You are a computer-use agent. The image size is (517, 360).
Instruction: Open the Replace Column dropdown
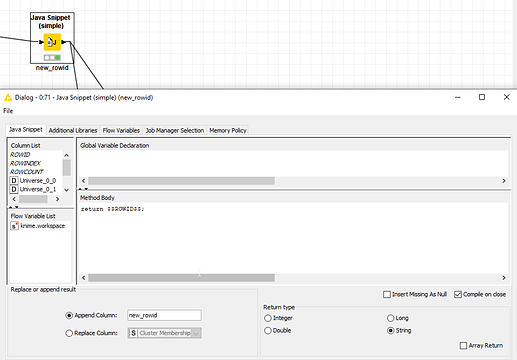[x=165, y=333]
